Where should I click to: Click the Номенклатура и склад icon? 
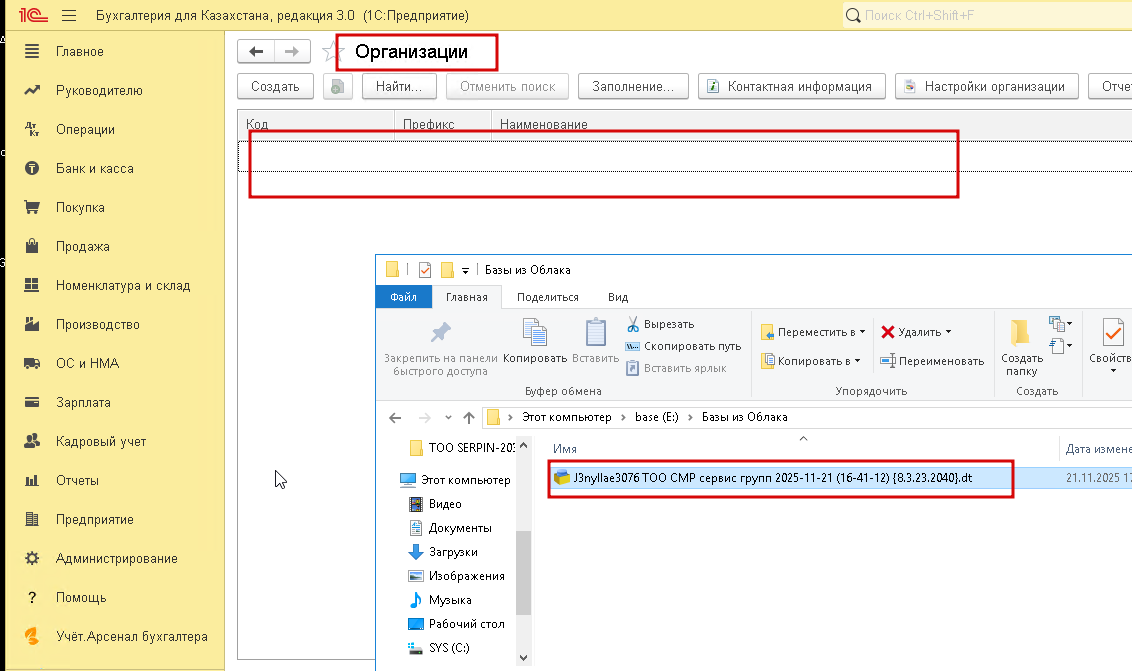32,285
